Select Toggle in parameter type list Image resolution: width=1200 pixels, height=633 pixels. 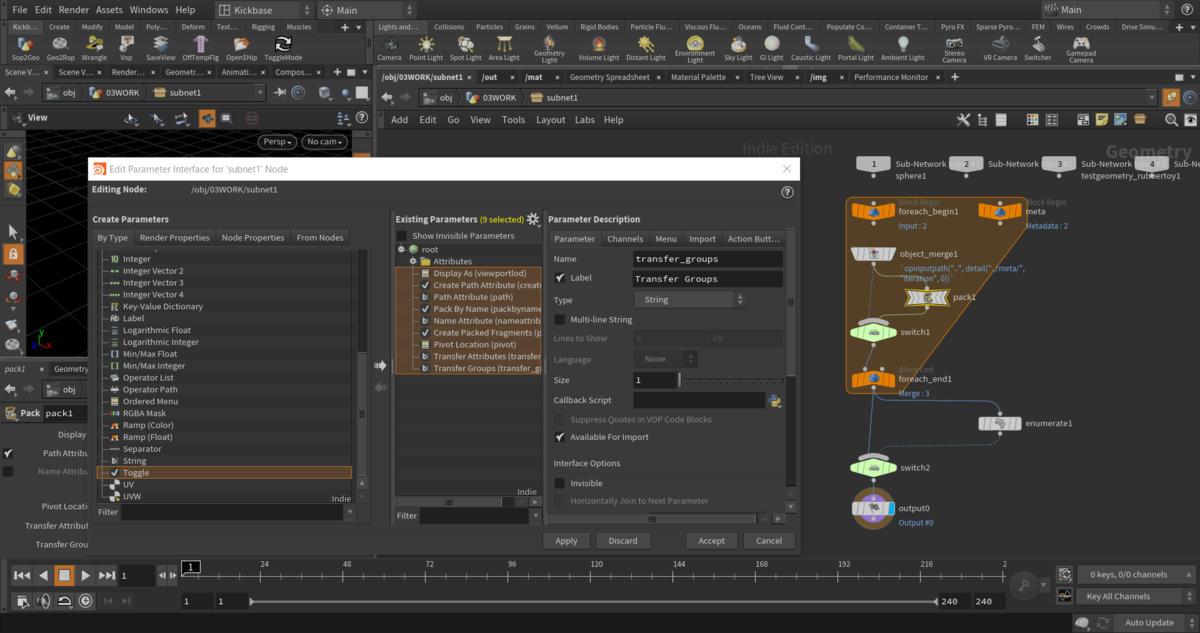(224, 473)
